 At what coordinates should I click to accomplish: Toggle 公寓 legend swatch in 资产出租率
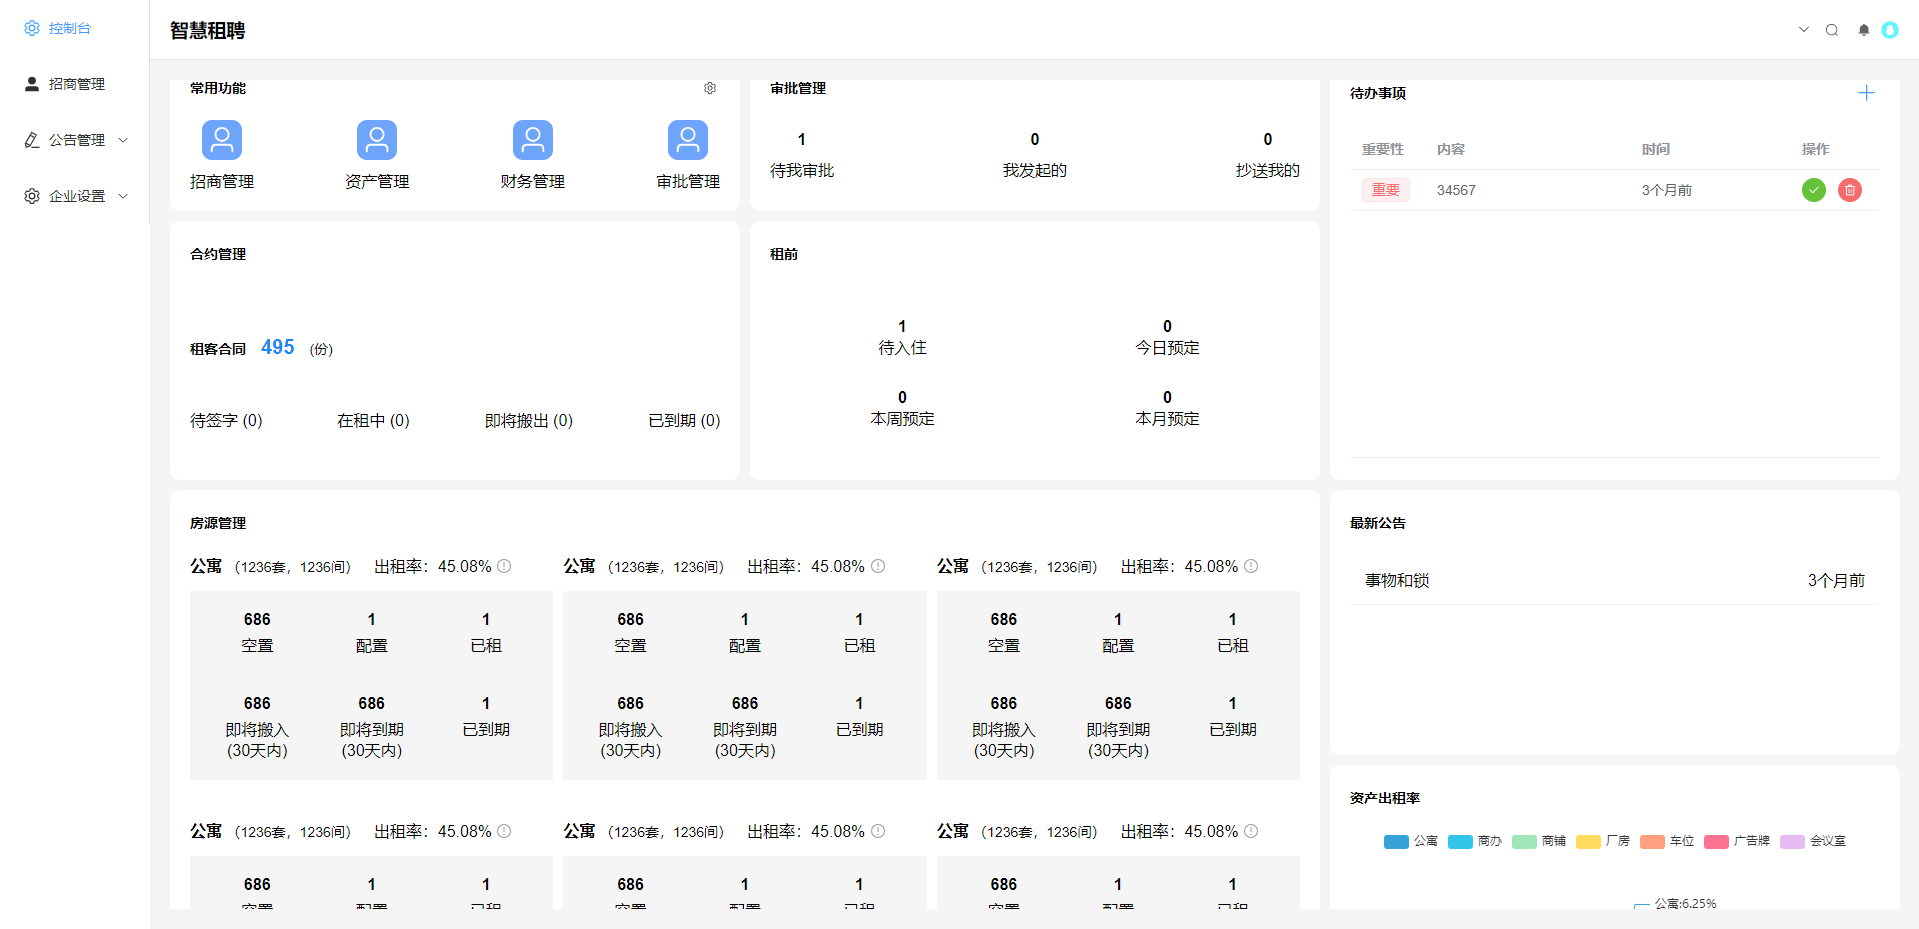coord(1396,841)
